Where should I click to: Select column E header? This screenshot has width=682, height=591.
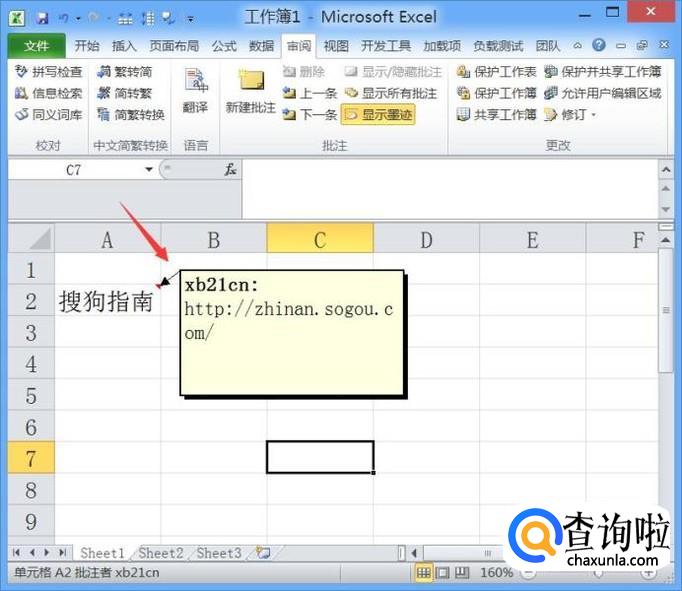(532, 239)
